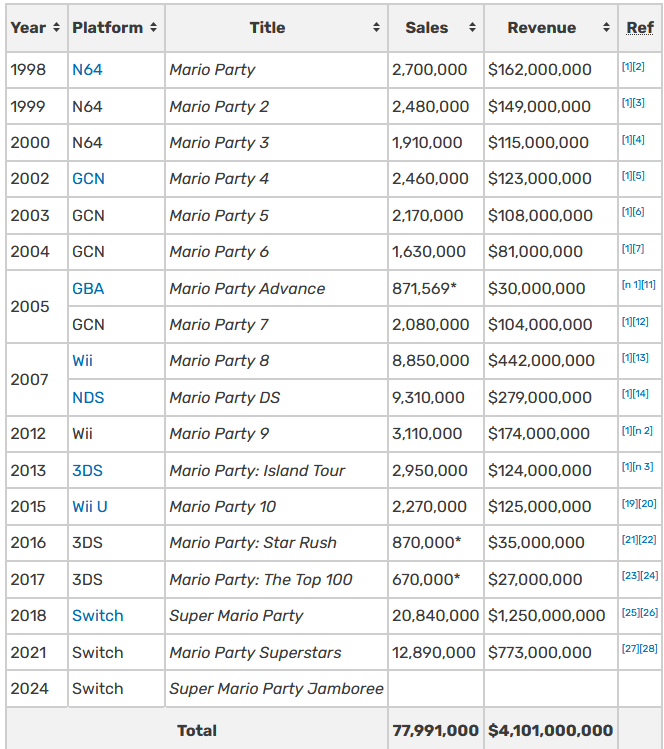This screenshot has height=749, width=664.
Task: Go to the NDS platform page
Action: click(x=88, y=397)
